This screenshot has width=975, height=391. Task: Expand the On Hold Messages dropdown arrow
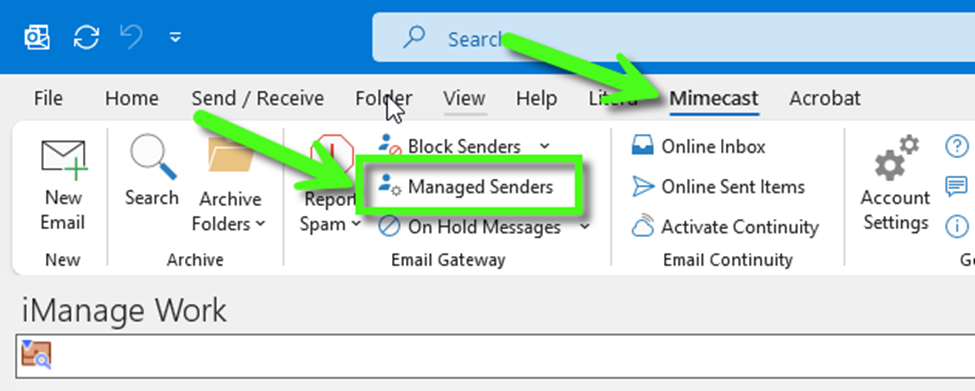585,227
